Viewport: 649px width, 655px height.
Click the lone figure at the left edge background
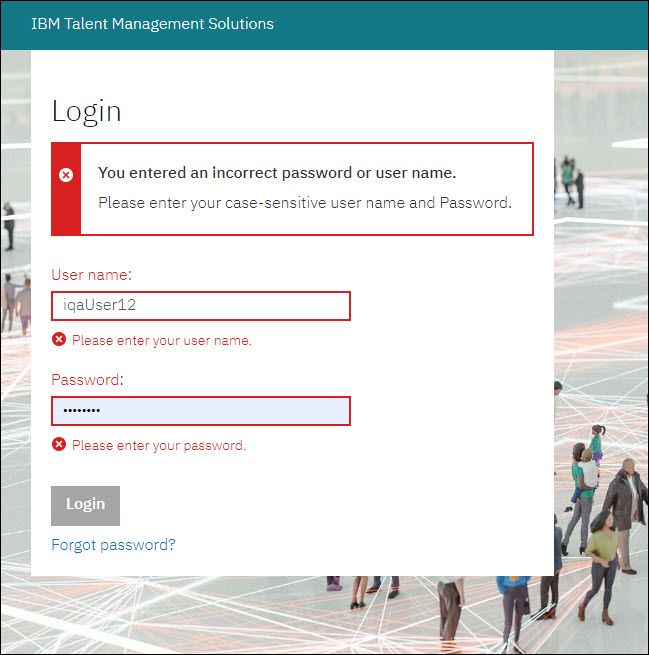[9, 225]
